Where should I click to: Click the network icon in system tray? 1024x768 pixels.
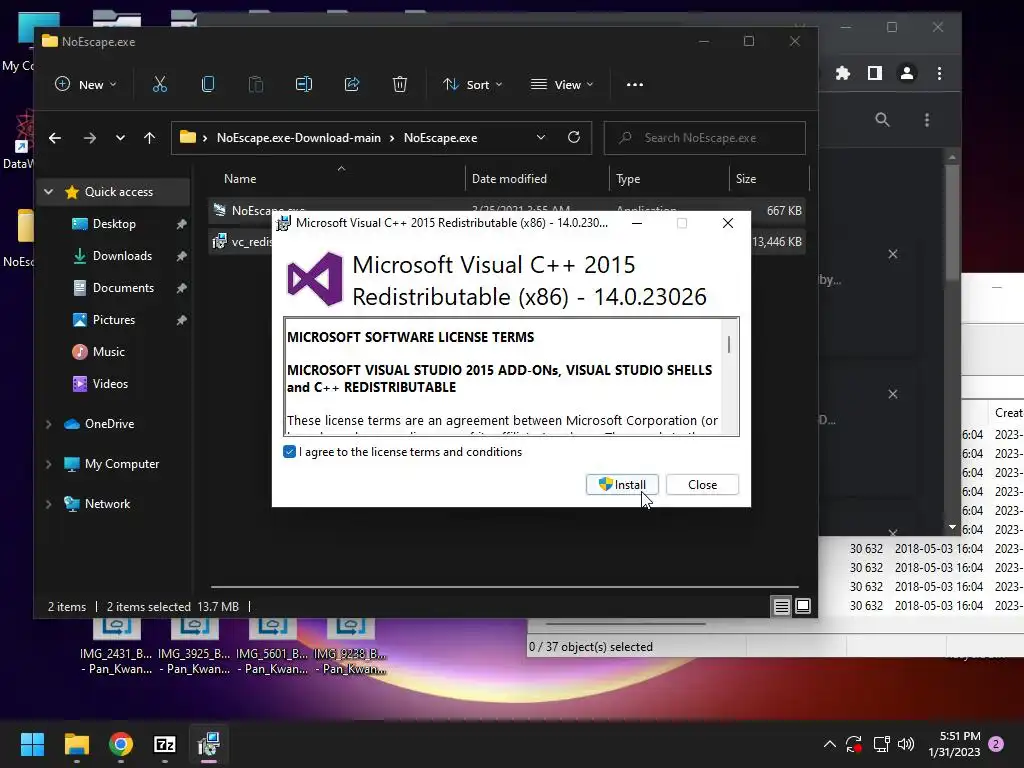click(881, 744)
